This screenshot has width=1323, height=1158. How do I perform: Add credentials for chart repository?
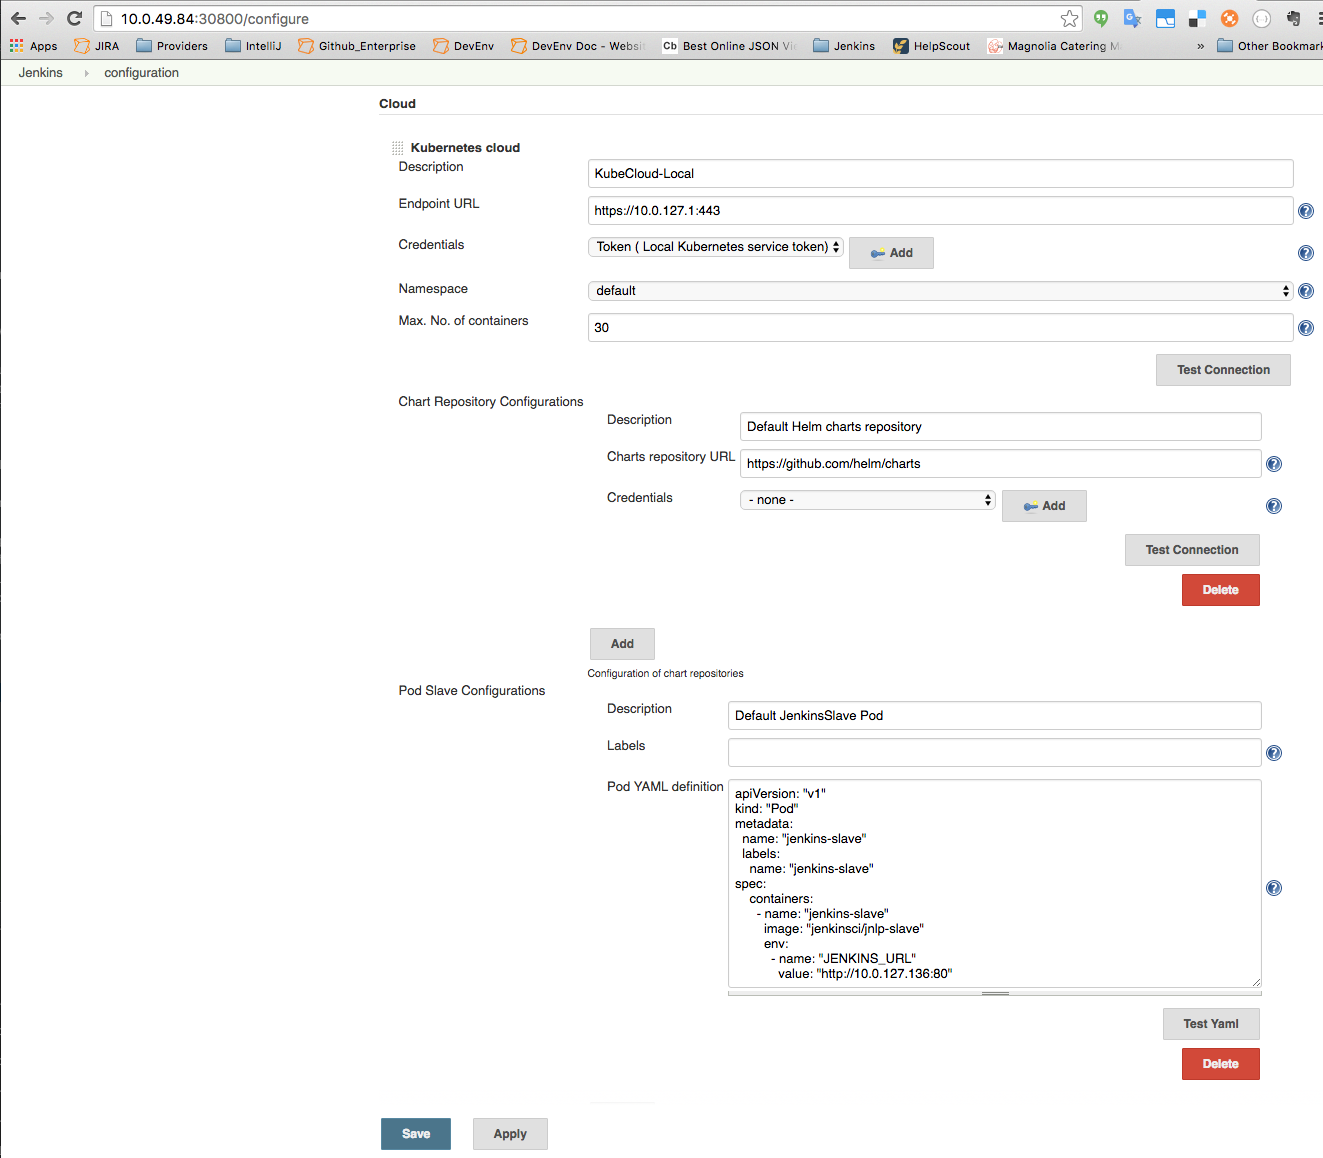pyautogui.click(x=1044, y=506)
